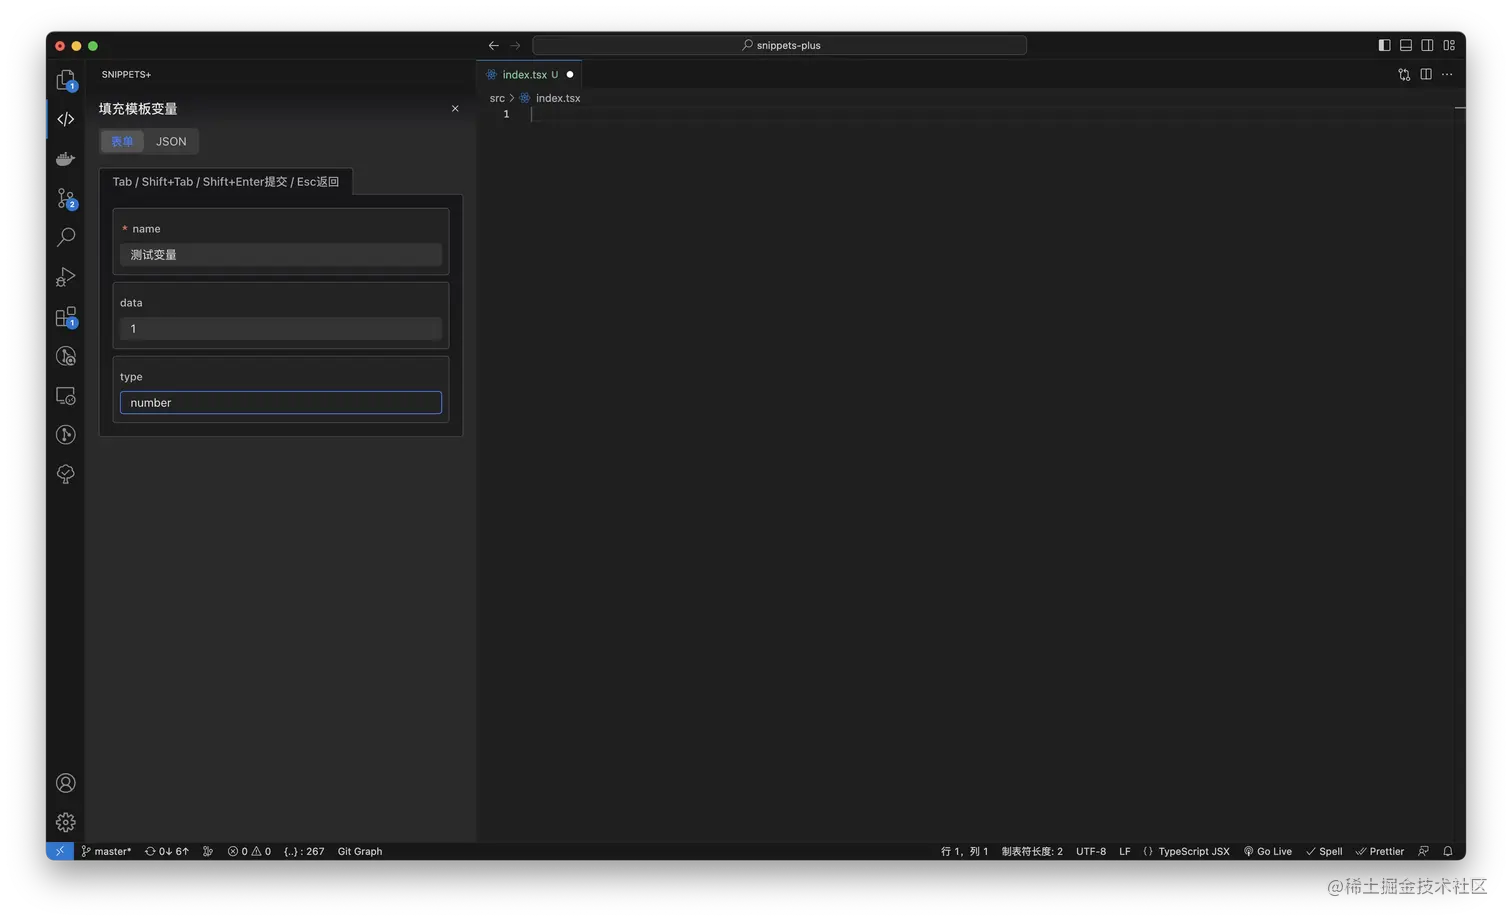This screenshot has width=1512, height=921.
Task: Open the Extensions view
Action: point(66,317)
